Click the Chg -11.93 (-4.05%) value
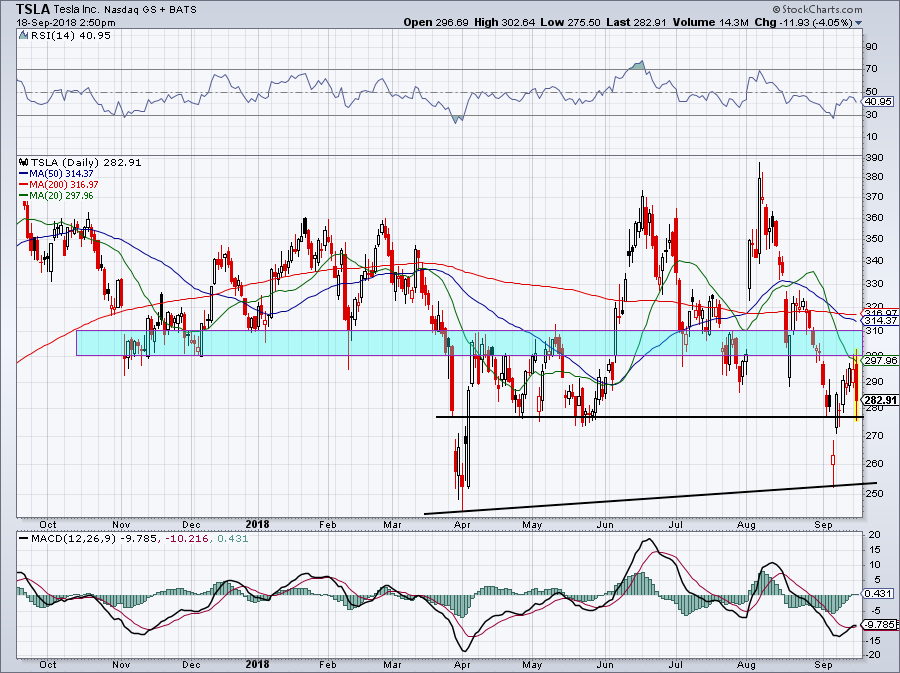This screenshot has width=900, height=673. [x=804, y=22]
